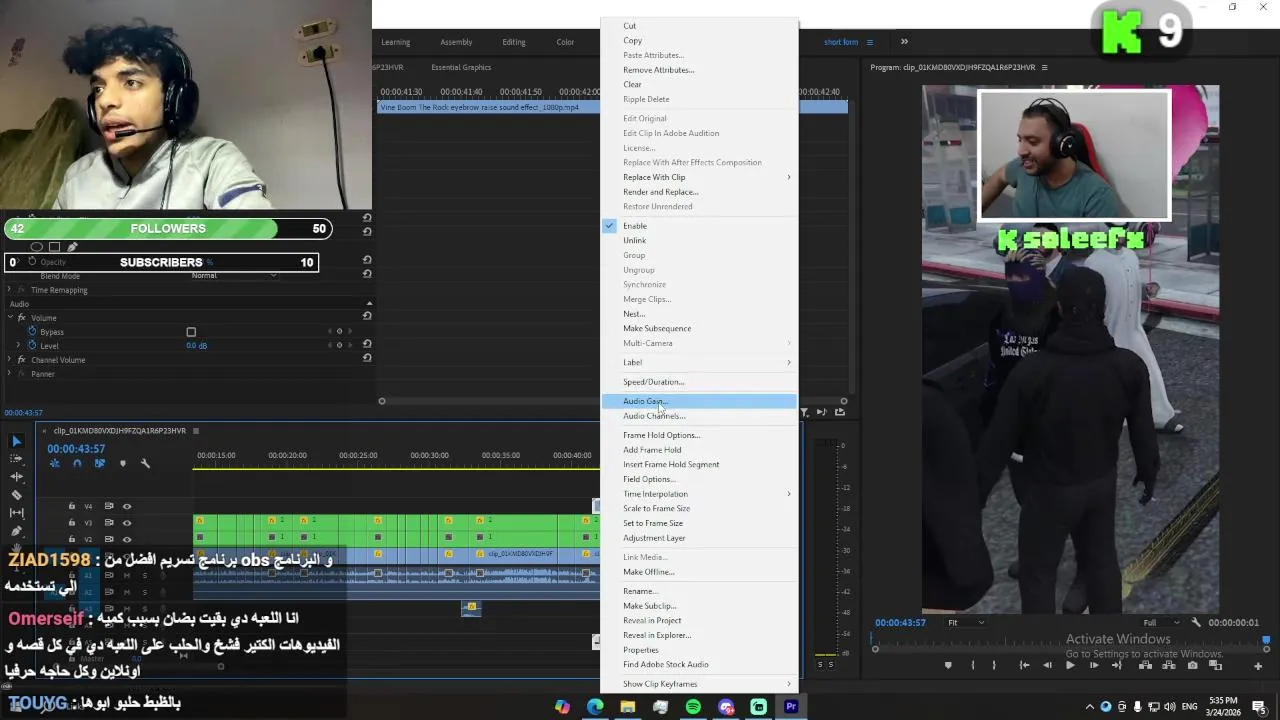
Task: Expand Panner effect
Action: (x=10, y=373)
